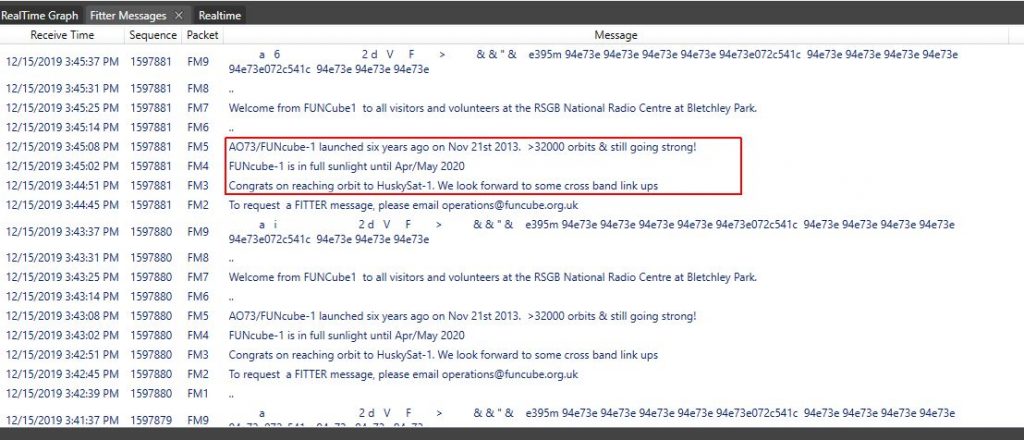
Task: Select receive time 12/15/2019 3:45:25 PM
Action: click(x=63, y=108)
